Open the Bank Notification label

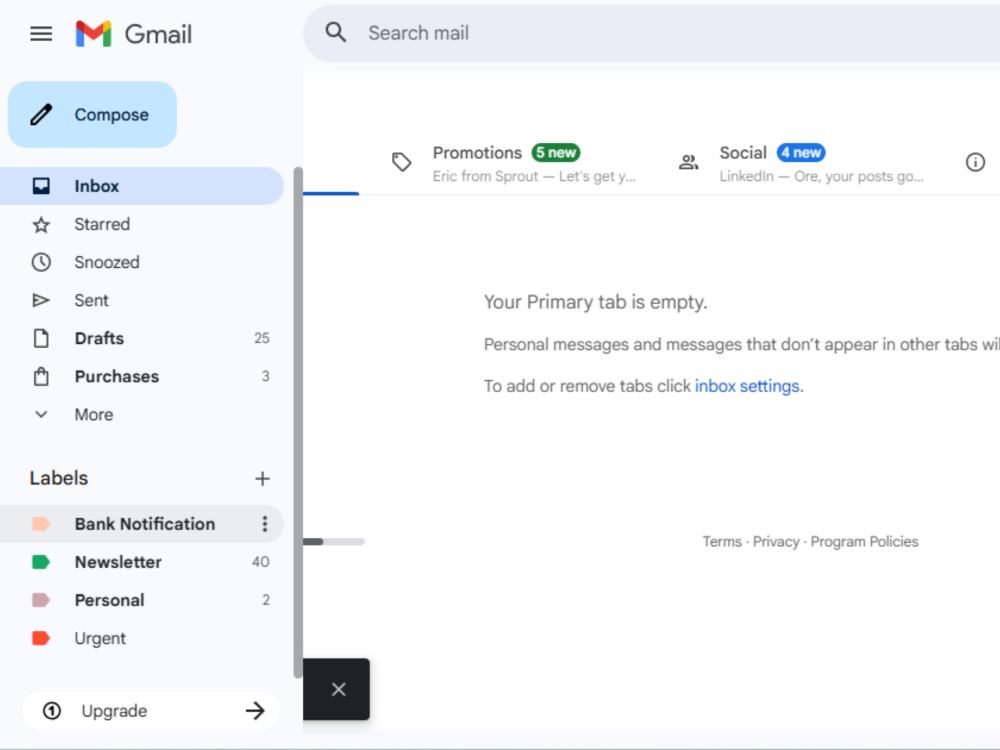142,524
